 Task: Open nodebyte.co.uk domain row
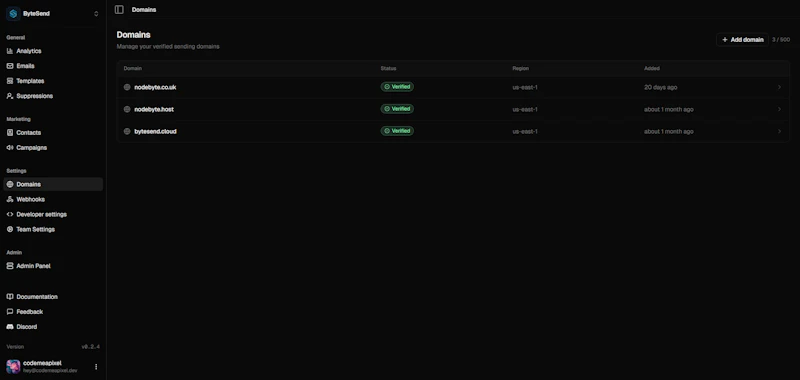453,87
